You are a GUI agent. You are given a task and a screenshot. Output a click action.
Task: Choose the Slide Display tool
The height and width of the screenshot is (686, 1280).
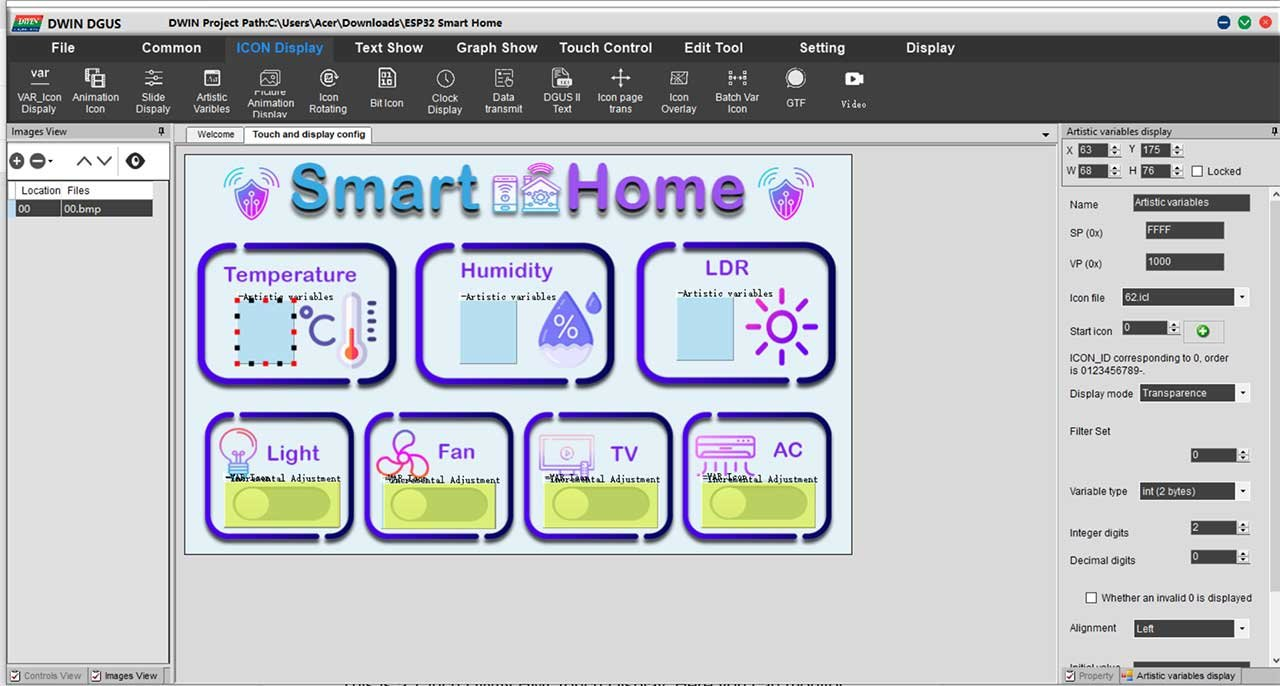pos(153,89)
